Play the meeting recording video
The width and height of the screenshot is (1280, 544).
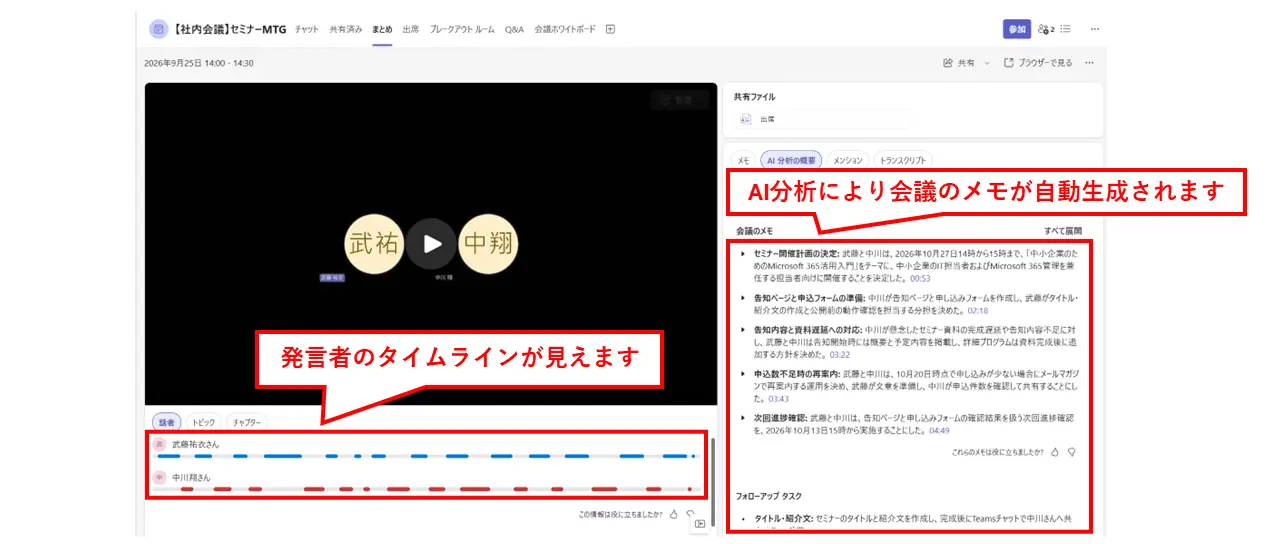(x=431, y=244)
